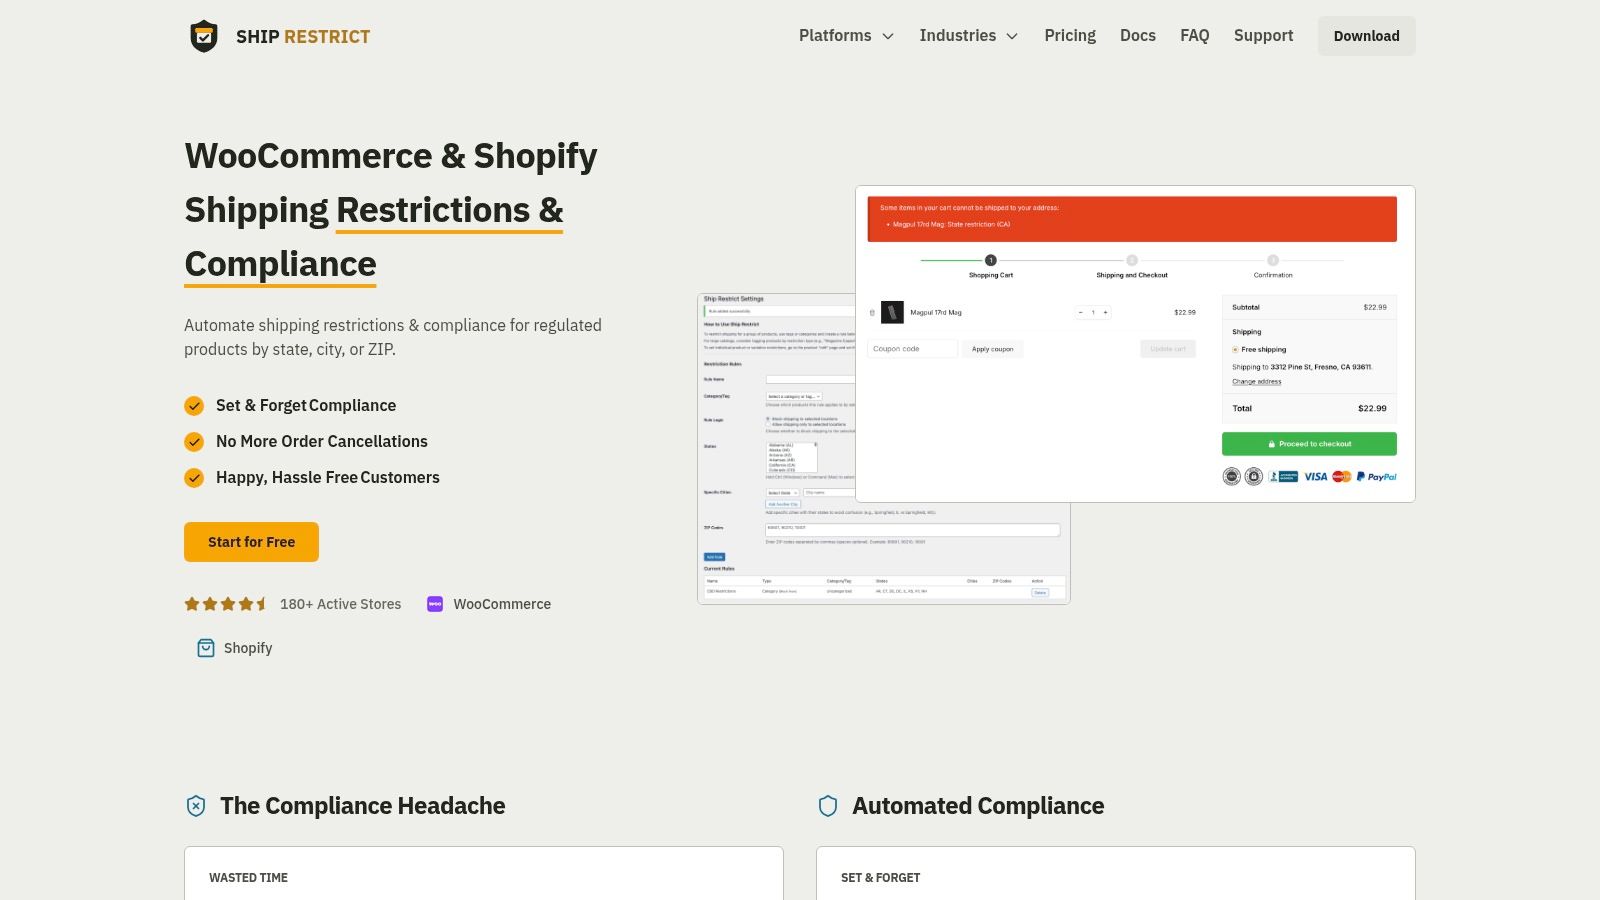Open the Category/Tag dropdown in settings screenshot
Viewport: 1600px width, 900px height.
[x=794, y=397]
